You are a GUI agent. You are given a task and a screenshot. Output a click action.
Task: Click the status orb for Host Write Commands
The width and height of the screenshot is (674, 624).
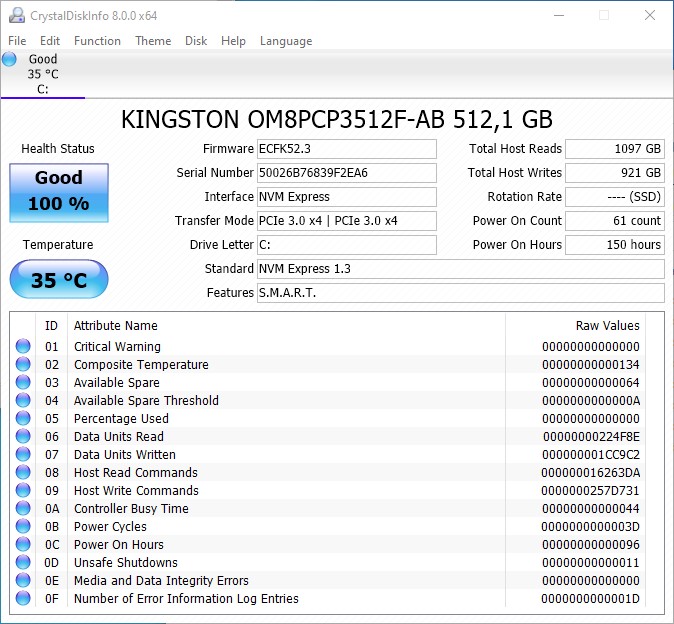click(23, 490)
